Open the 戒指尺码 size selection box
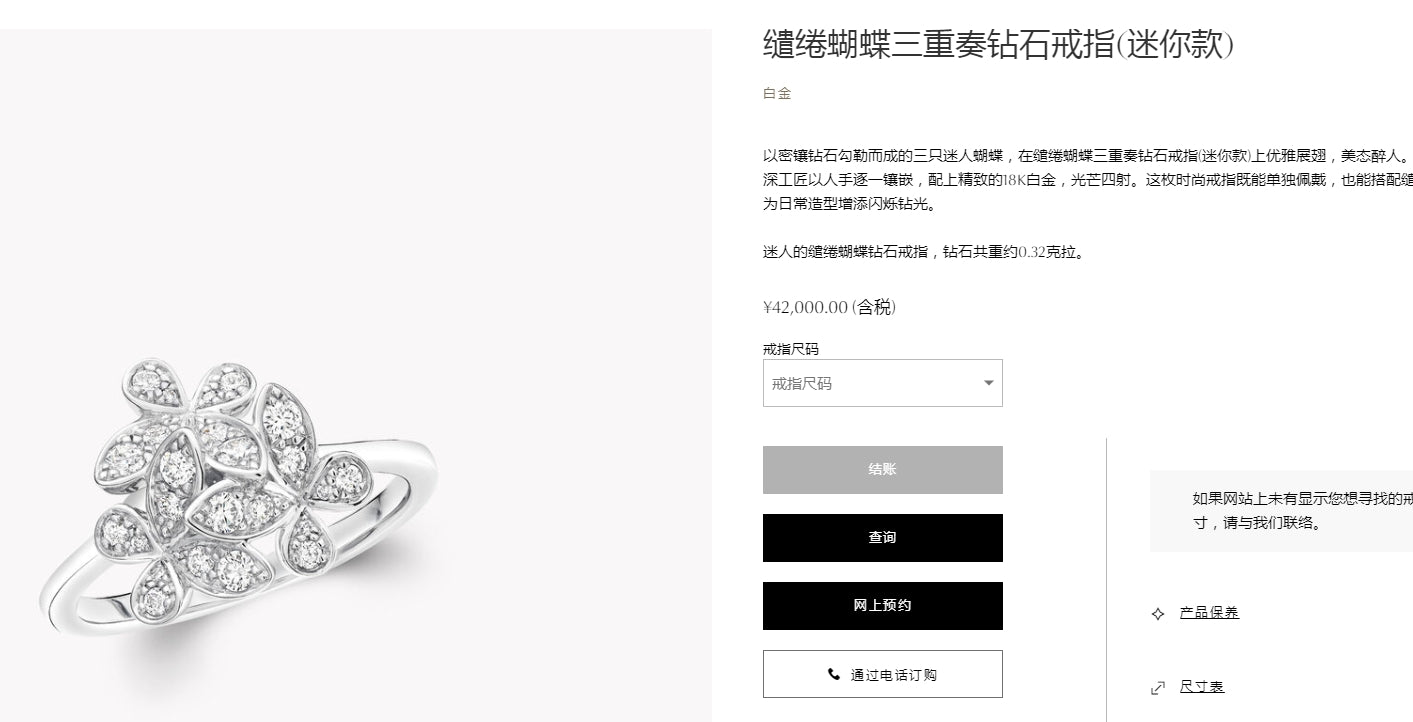Screen dimensions: 1413x722 pyautogui.click(x=882, y=383)
